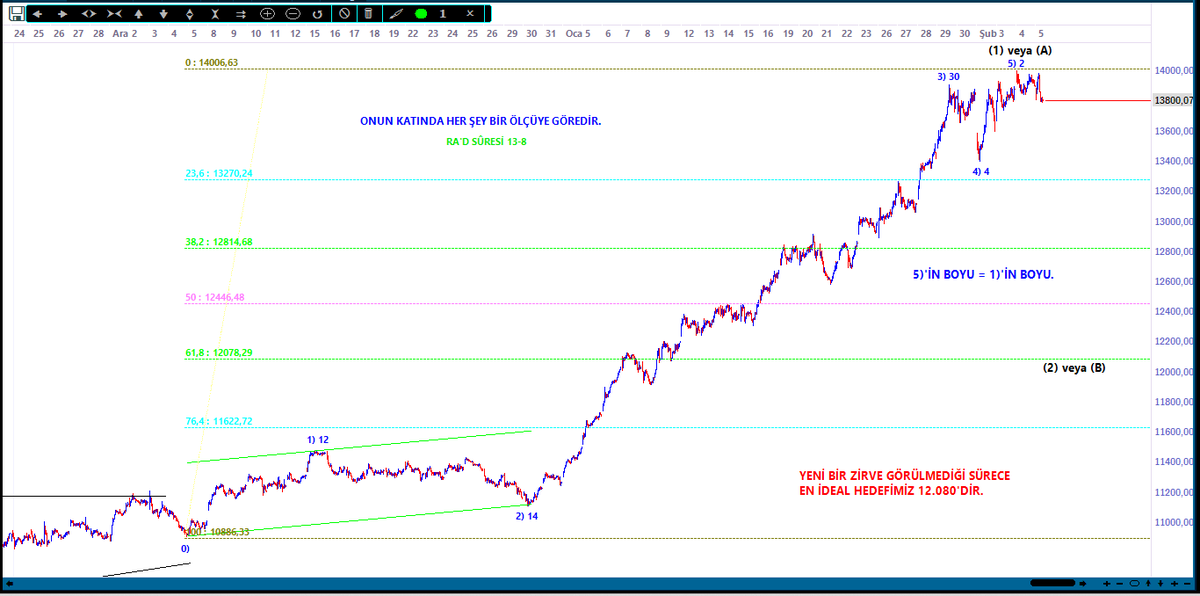Click the wave label '4) 4'
The height and width of the screenshot is (596, 1200).
(981, 171)
